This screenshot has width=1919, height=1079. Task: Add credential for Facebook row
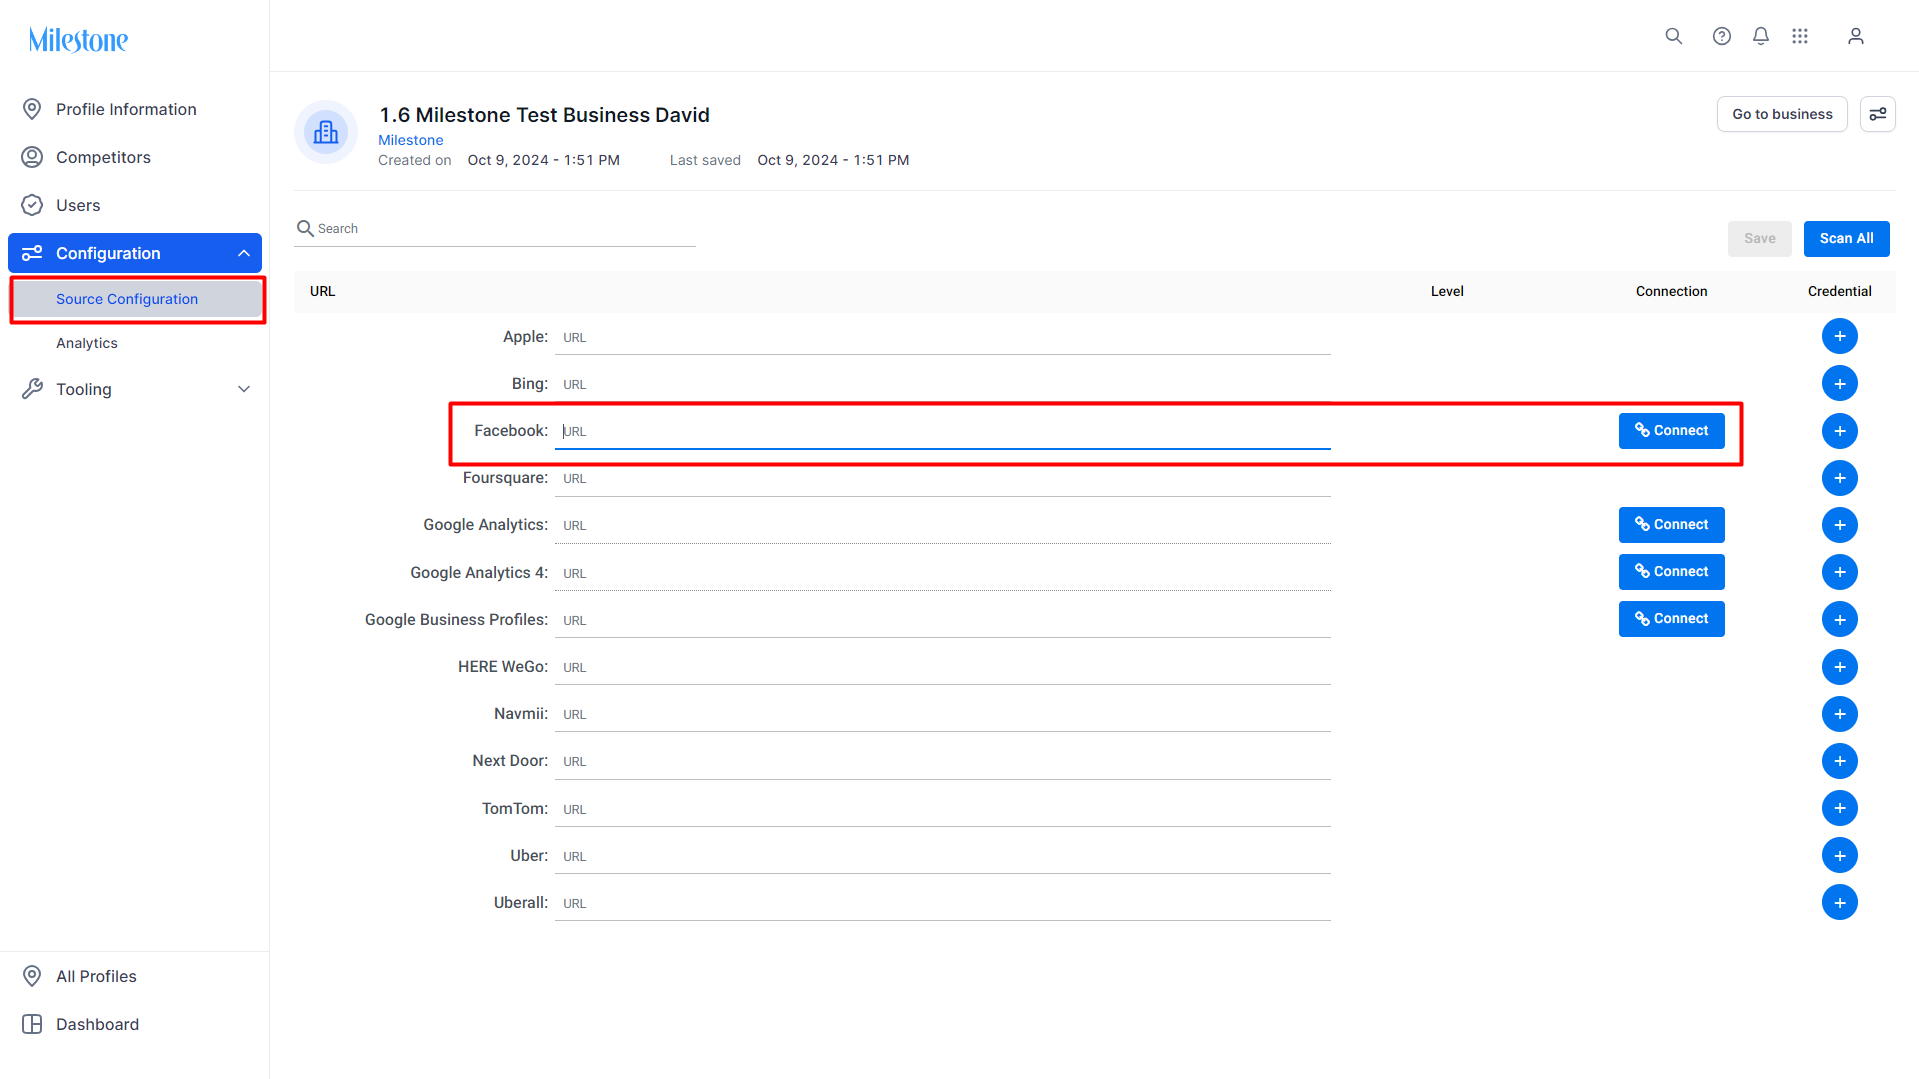click(x=1839, y=431)
